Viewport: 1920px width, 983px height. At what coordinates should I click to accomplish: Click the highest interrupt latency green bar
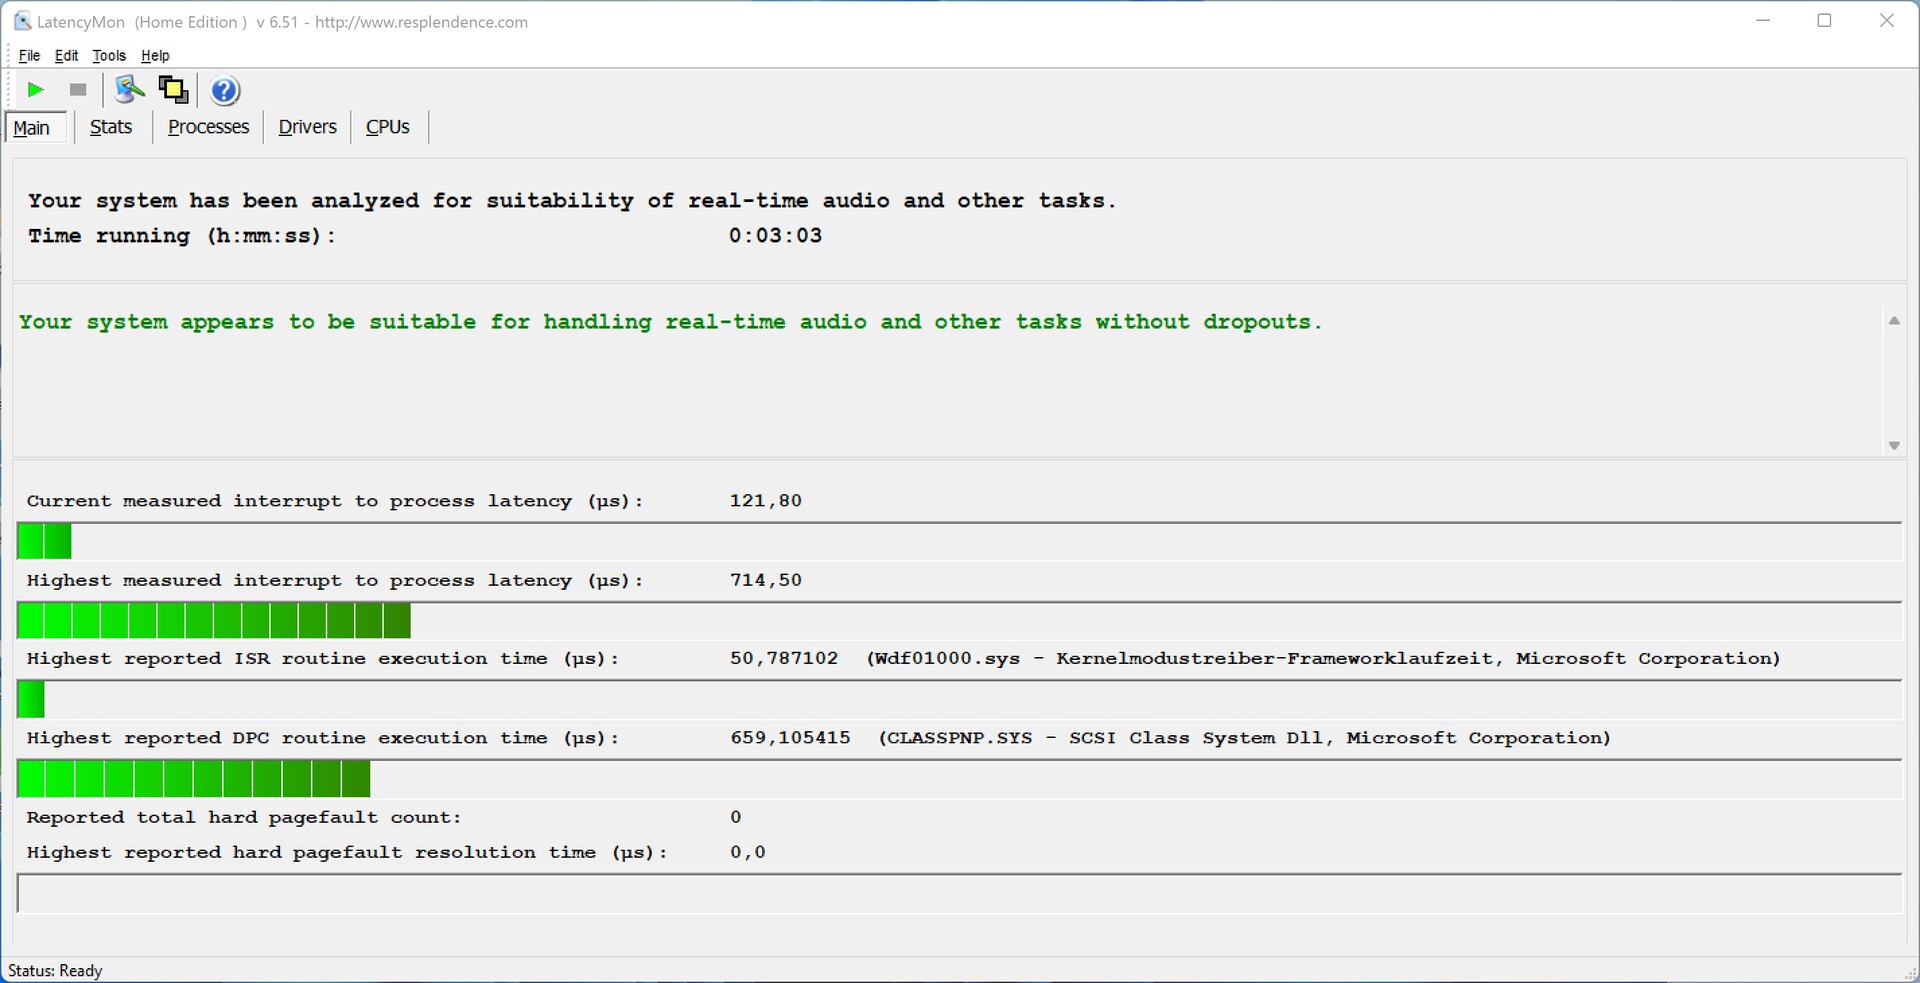[214, 621]
